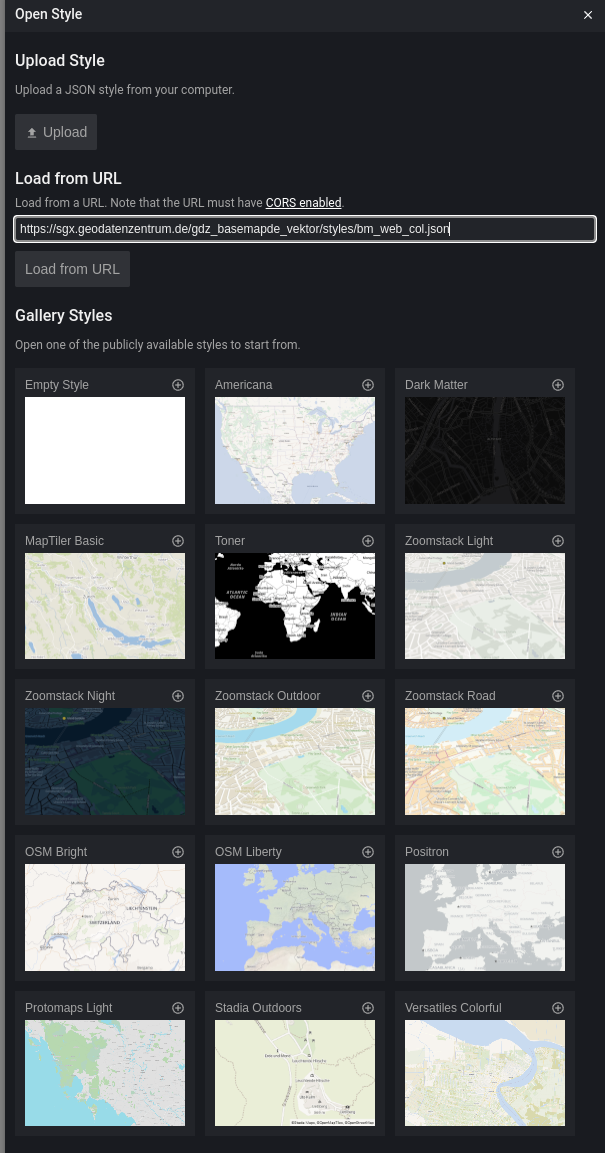Click the plus icon on Americana style

368,385
